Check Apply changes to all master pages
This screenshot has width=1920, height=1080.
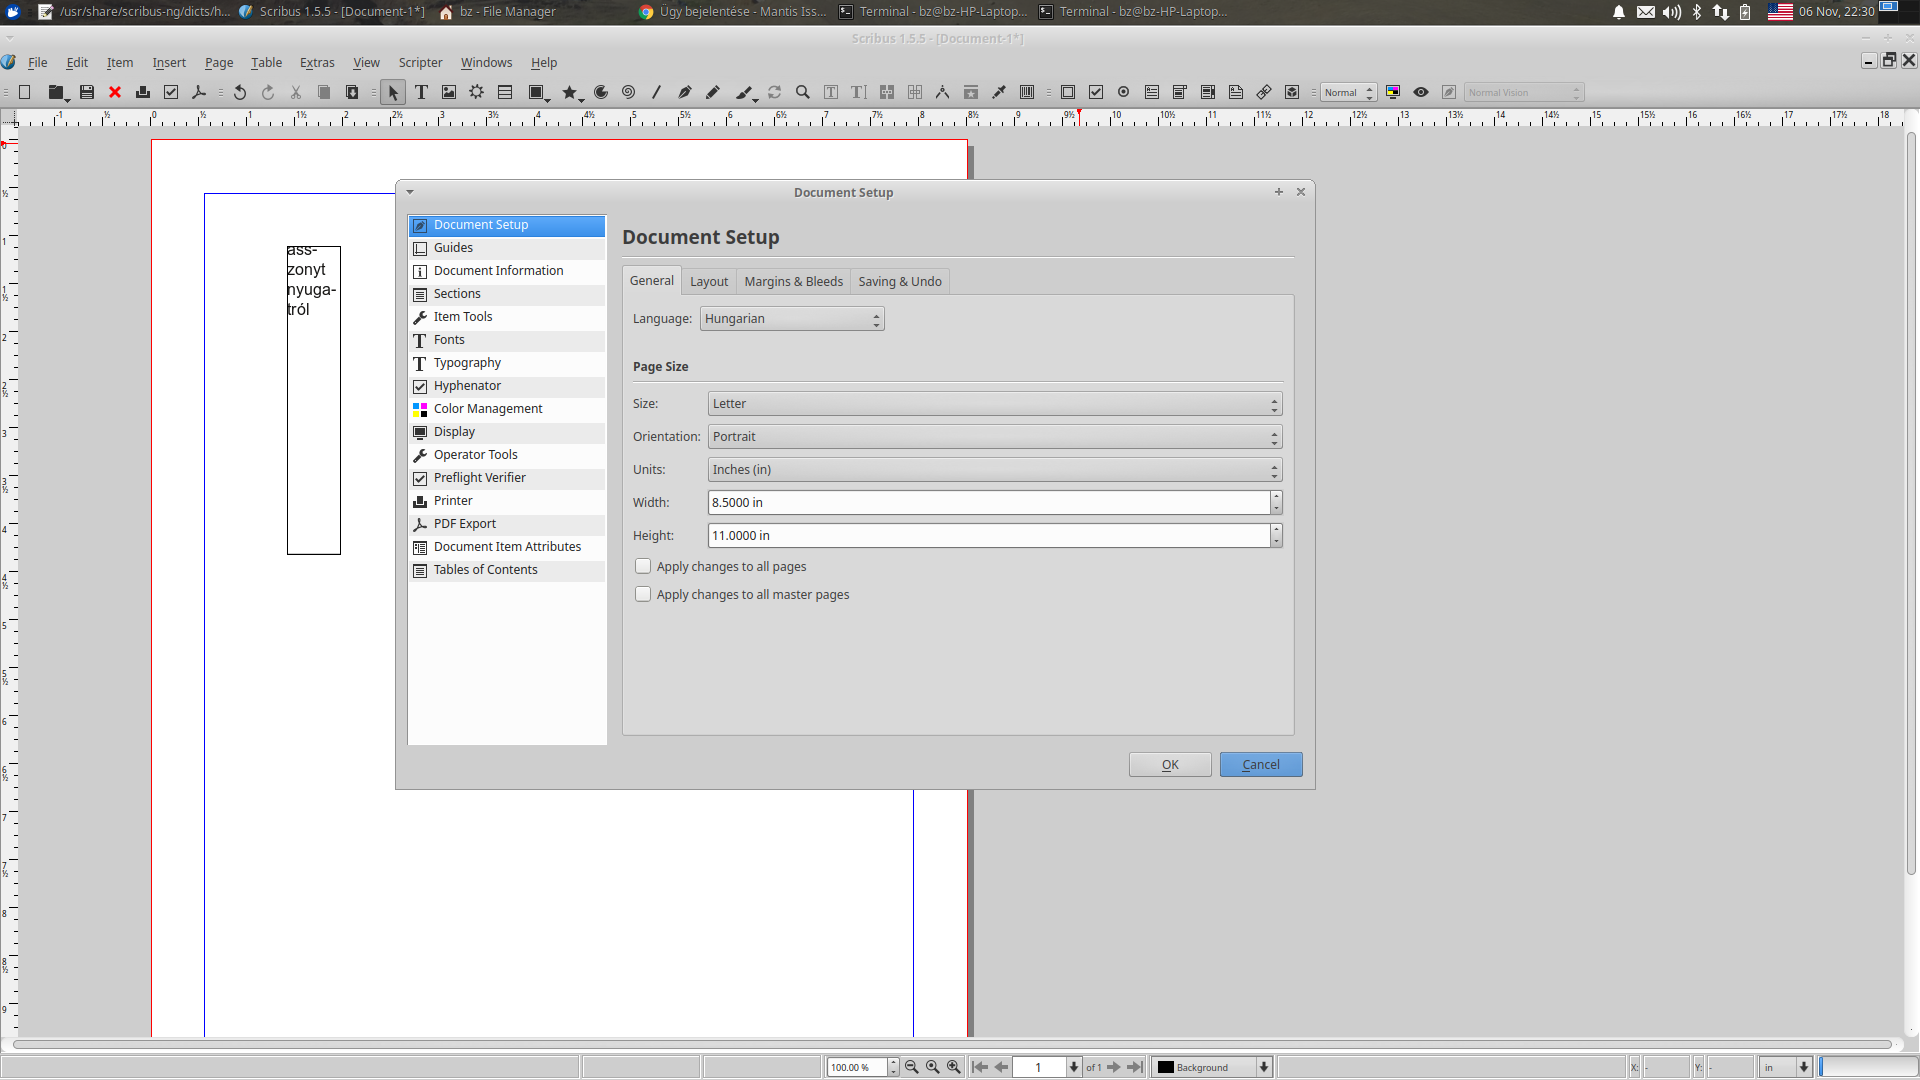click(x=643, y=594)
